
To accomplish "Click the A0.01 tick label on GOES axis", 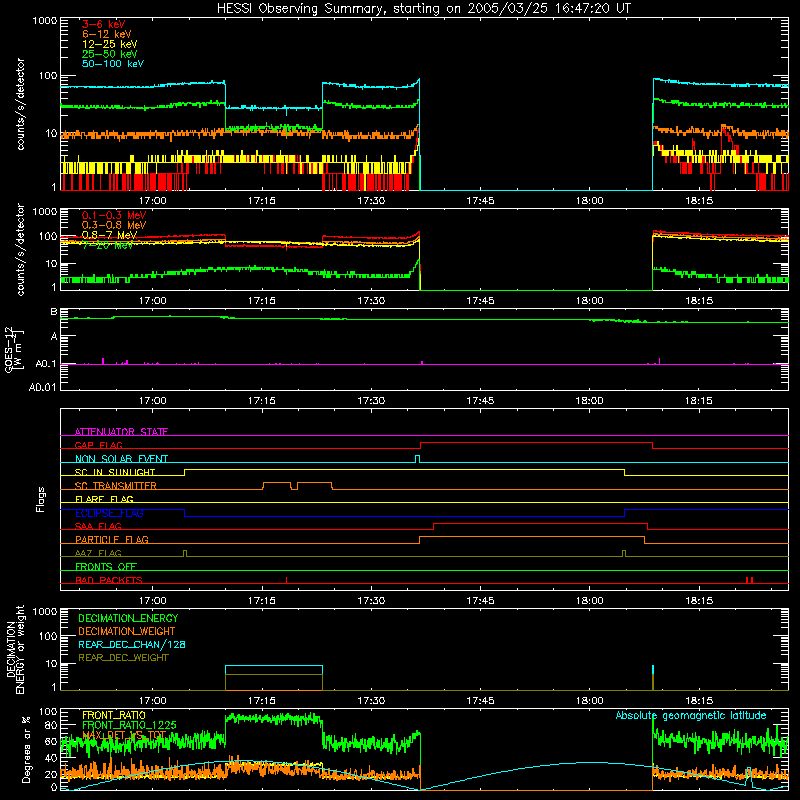I will (x=42, y=388).
